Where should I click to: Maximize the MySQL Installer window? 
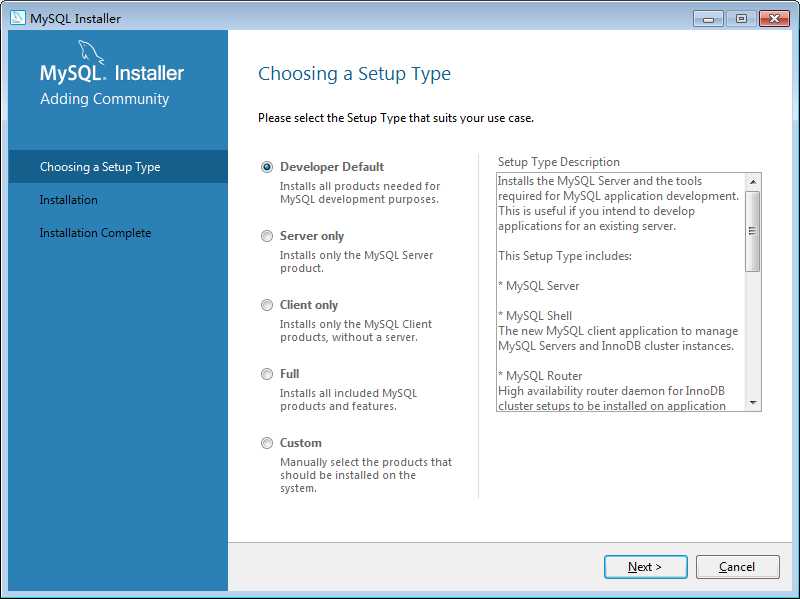pyautogui.click(x=741, y=19)
